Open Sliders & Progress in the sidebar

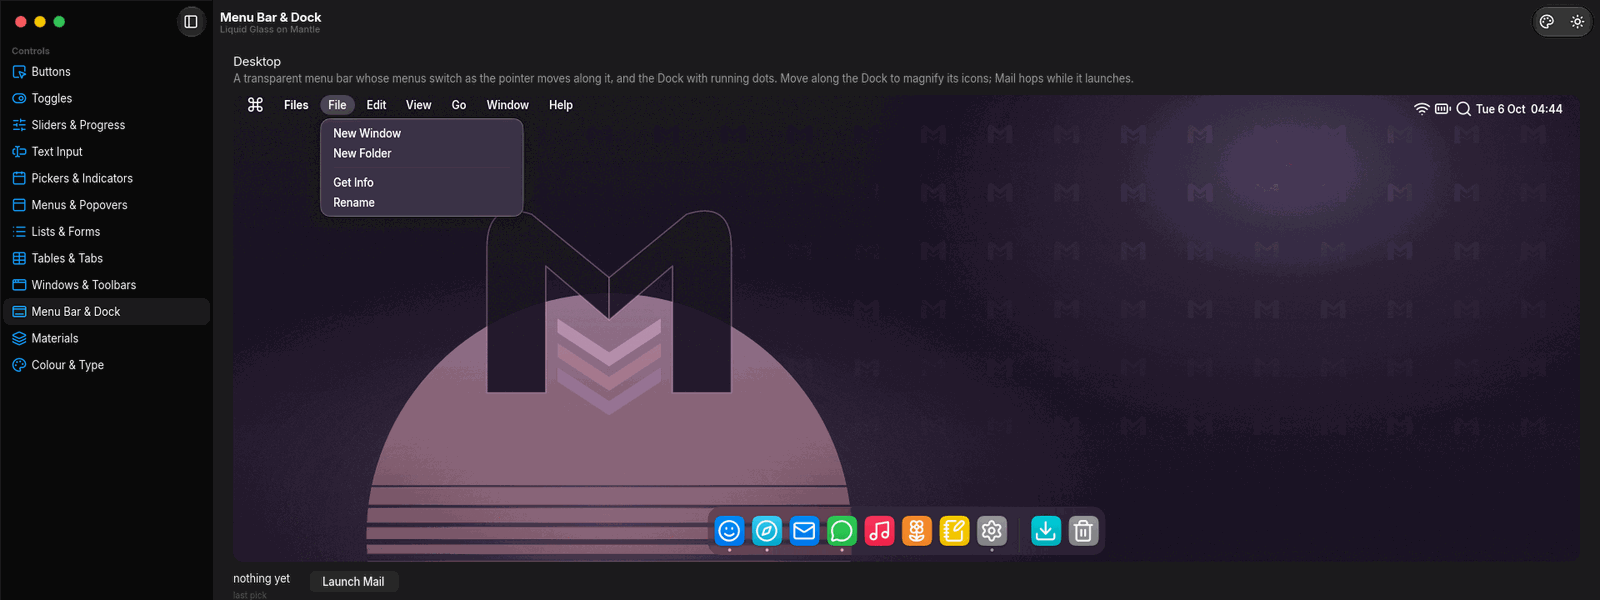click(x=106, y=125)
